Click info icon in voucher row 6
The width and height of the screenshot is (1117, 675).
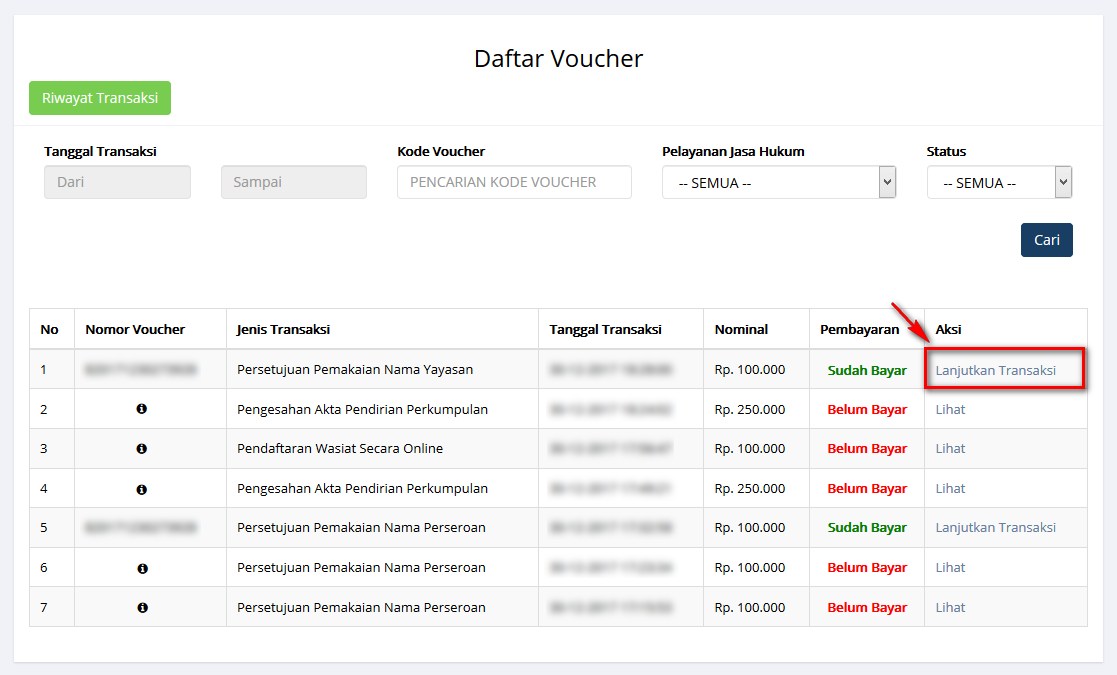click(x=142, y=568)
